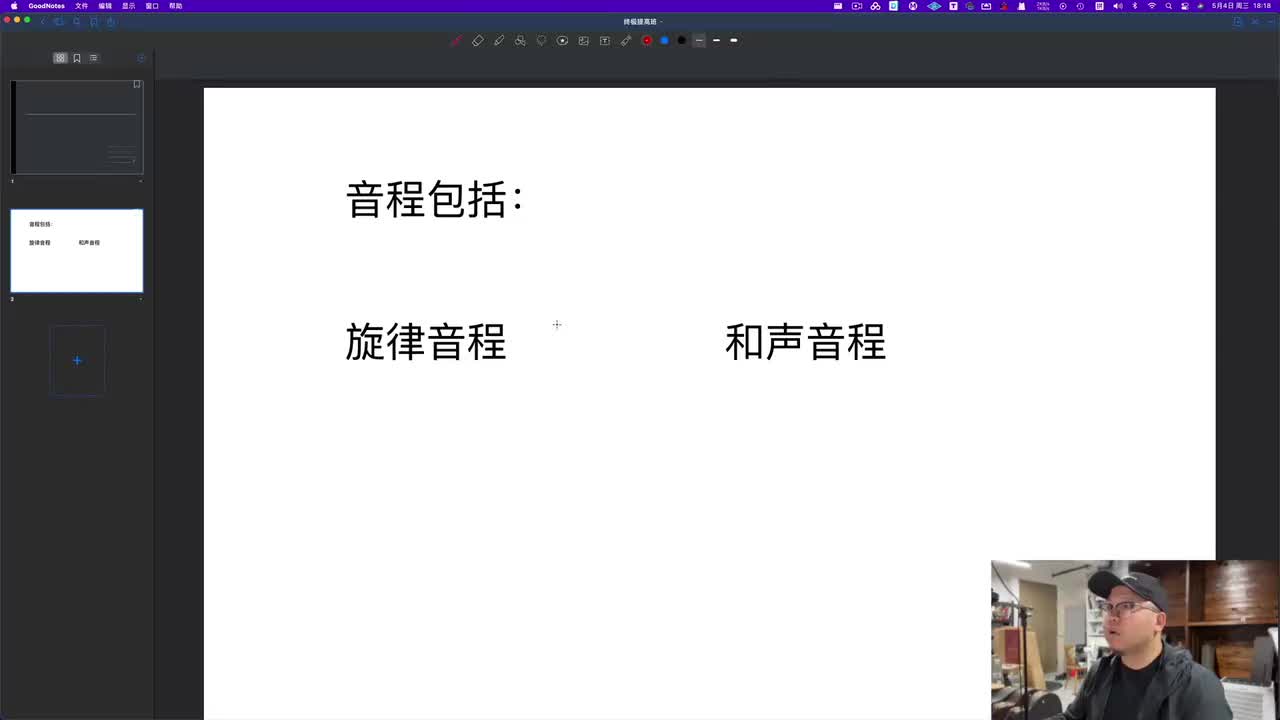1280x720 pixels.
Task: Choose the red pen color
Action: pyautogui.click(x=647, y=41)
